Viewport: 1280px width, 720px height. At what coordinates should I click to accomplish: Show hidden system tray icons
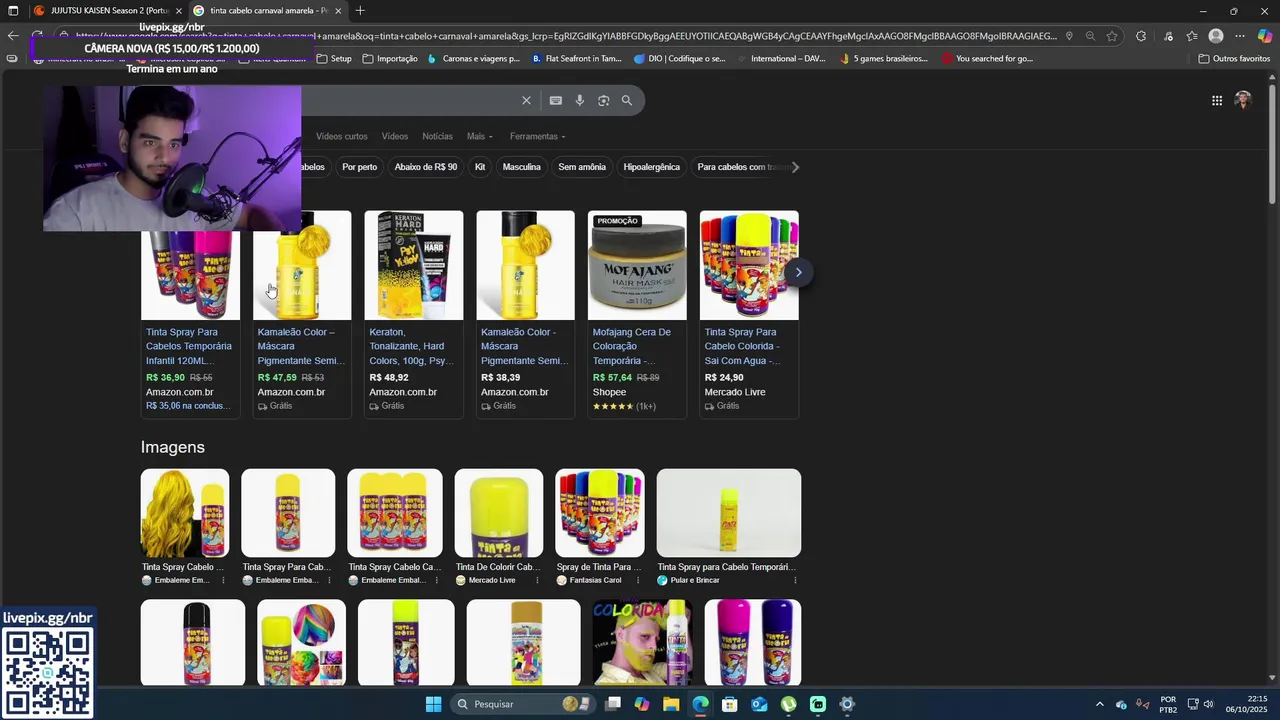1099,704
